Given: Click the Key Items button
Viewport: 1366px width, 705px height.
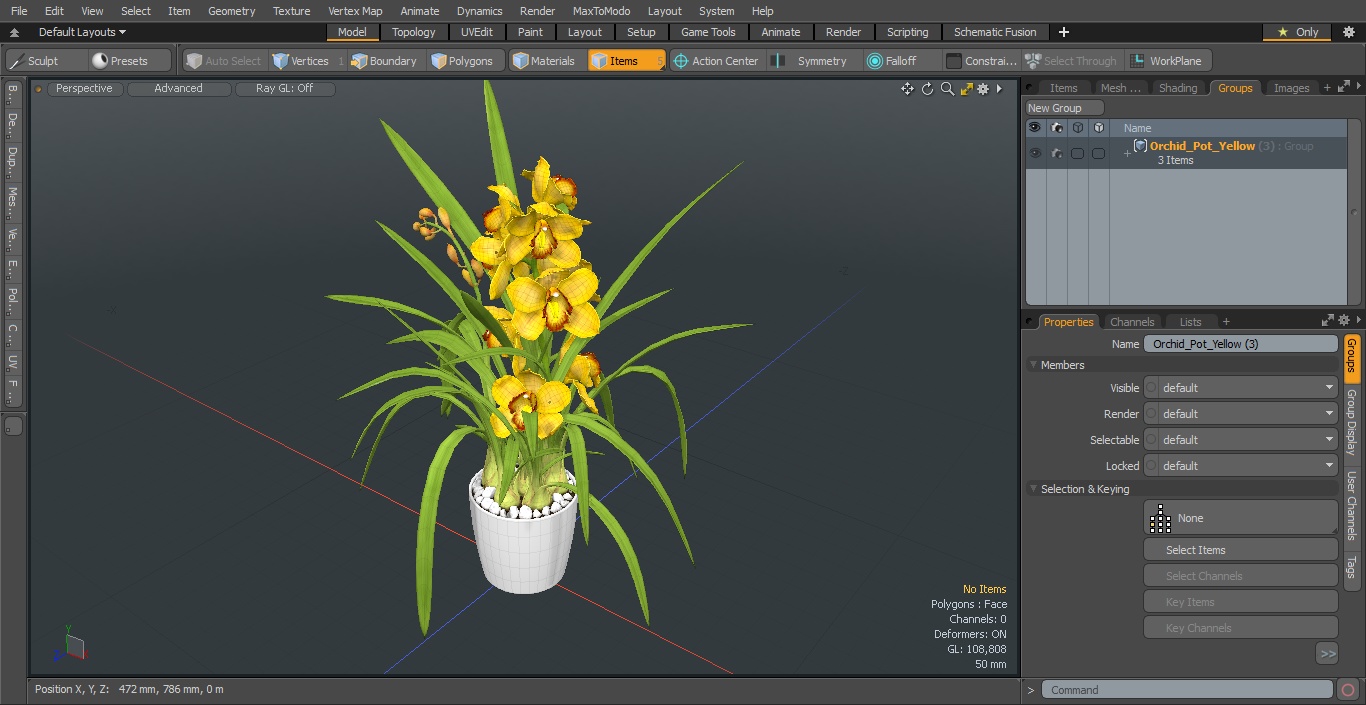Looking at the screenshot, I should click(1240, 602).
